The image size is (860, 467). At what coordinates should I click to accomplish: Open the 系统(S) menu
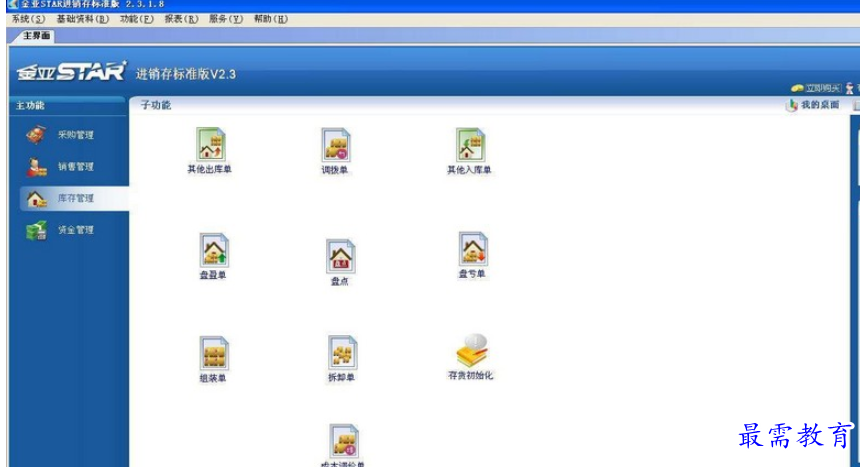click(x=28, y=19)
